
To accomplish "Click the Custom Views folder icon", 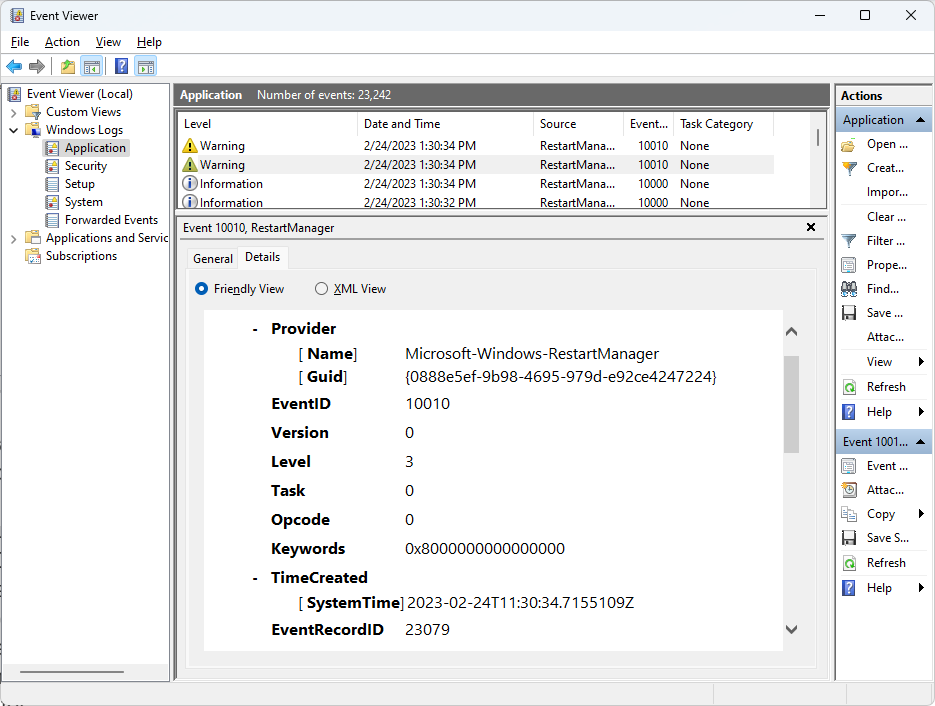I will point(33,112).
